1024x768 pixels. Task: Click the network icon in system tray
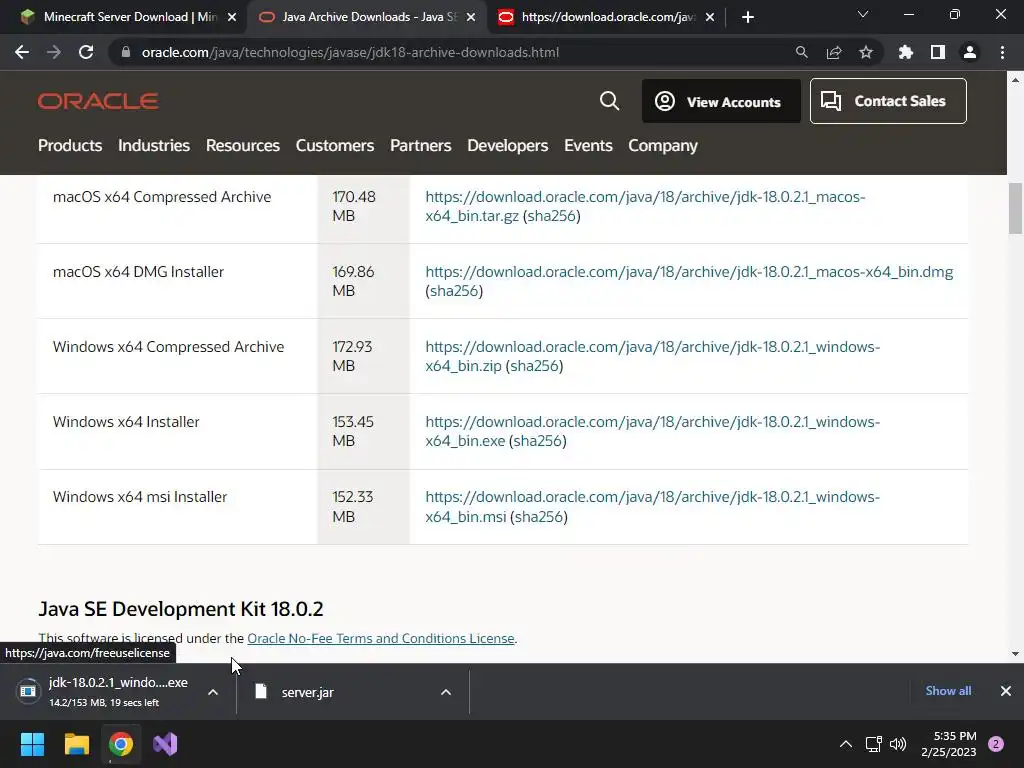873,744
